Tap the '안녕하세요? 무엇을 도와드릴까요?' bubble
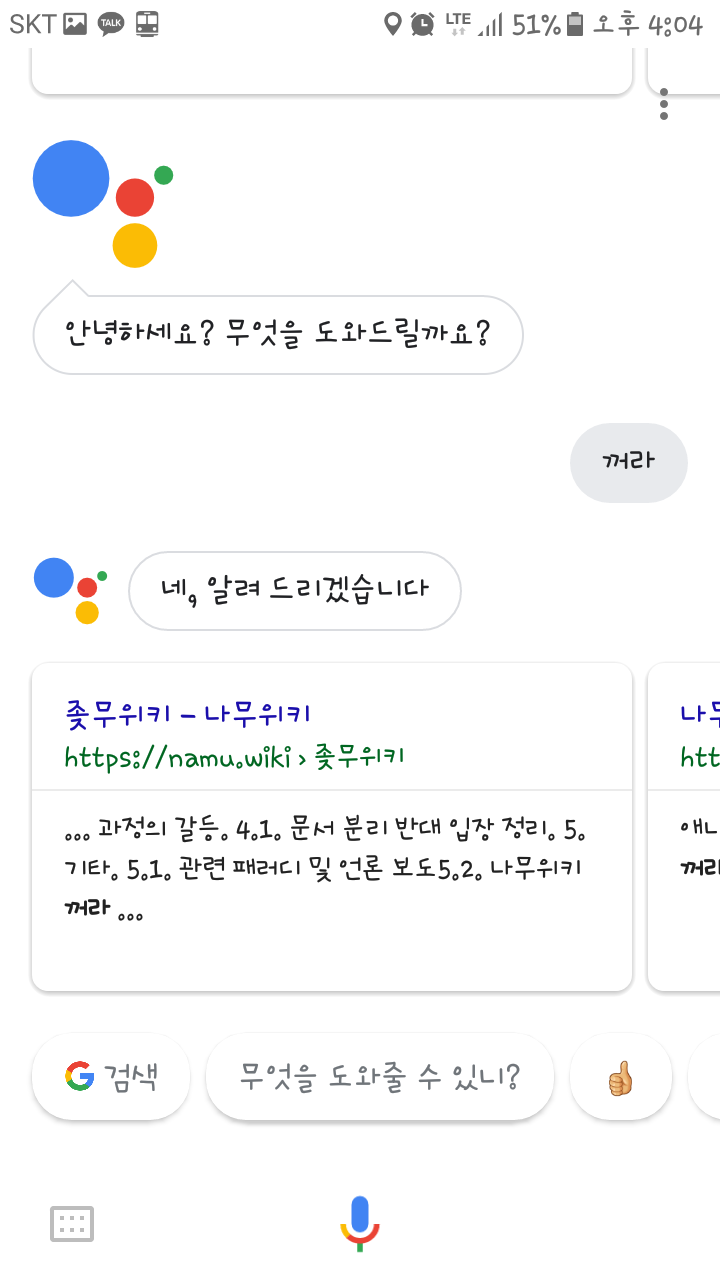This screenshot has width=720, height=1280. pos(277,334)
